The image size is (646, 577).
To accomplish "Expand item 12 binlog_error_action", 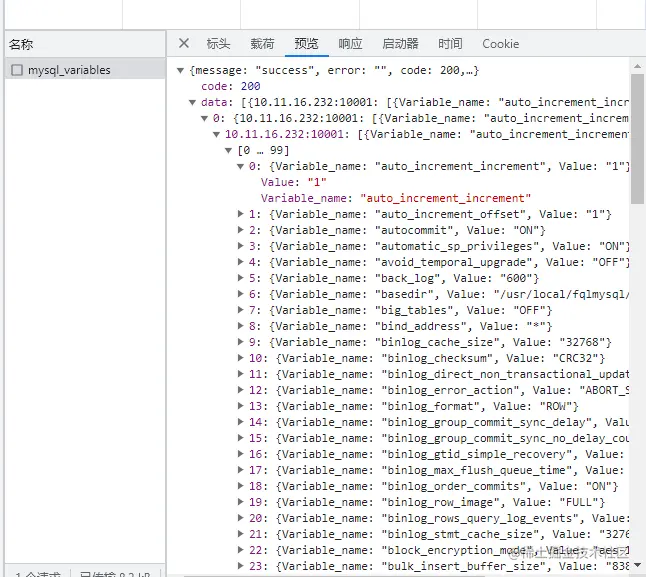I will pyautogui.click(x=240, y=390).
